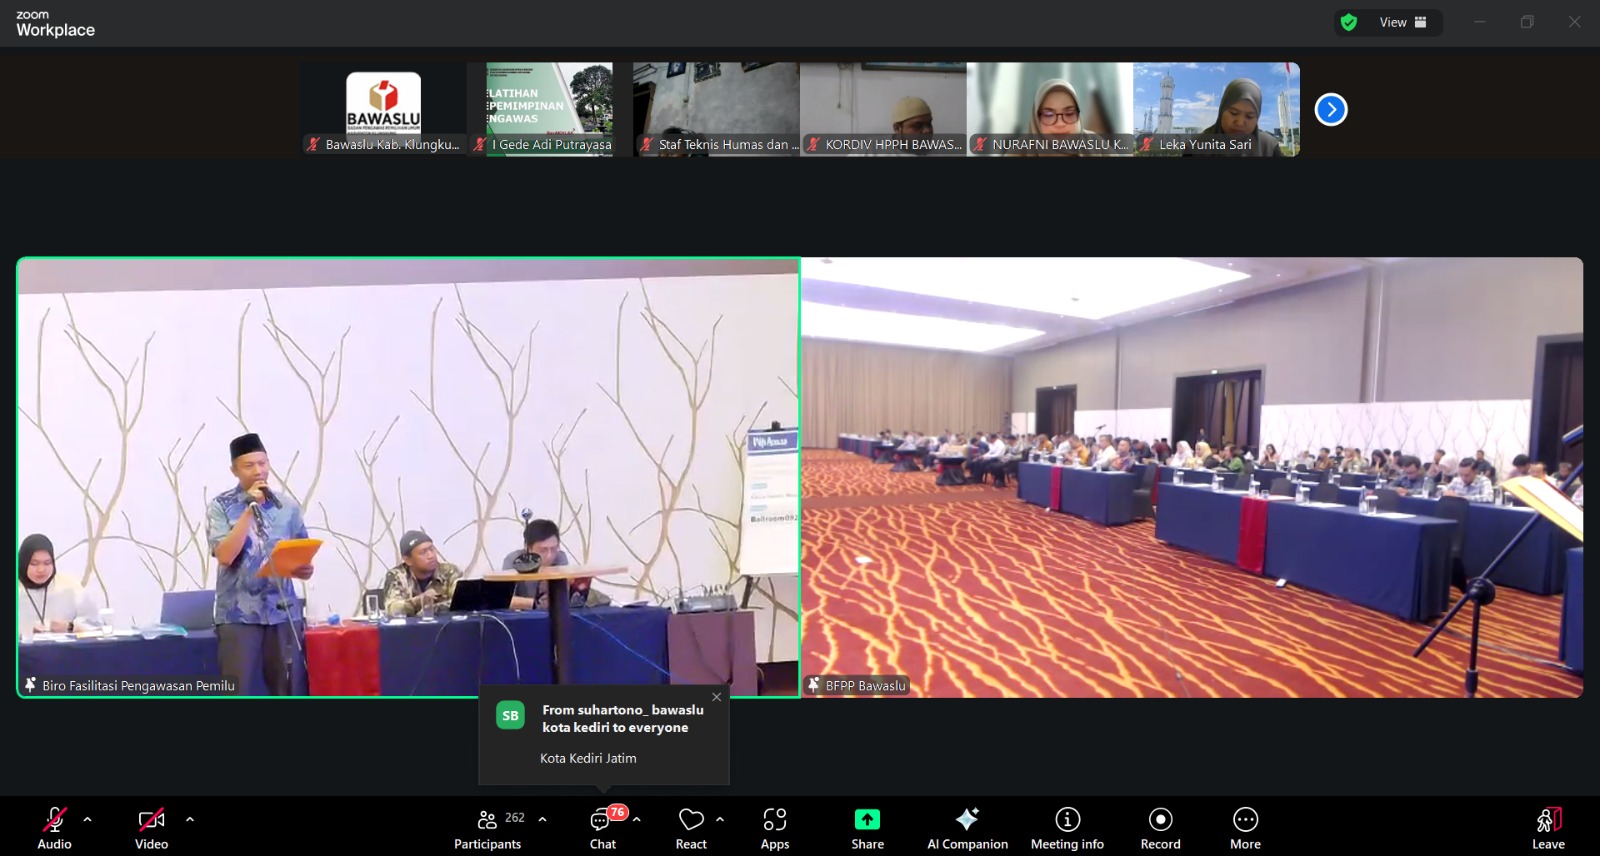Launch AI Companion
The width and height of the screenshot is (1600, 856).
pyautogui.click(x=967, y=829)
